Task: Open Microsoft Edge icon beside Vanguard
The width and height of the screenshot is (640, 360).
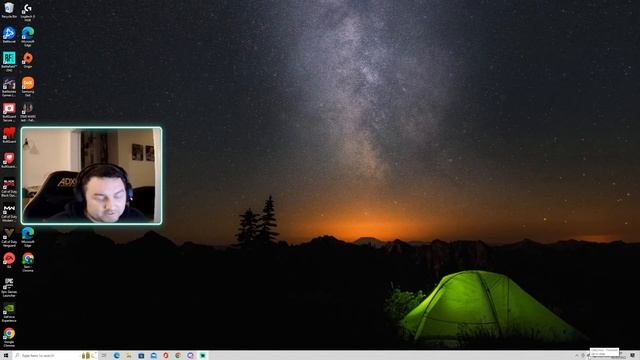Action: click(28, 237)
